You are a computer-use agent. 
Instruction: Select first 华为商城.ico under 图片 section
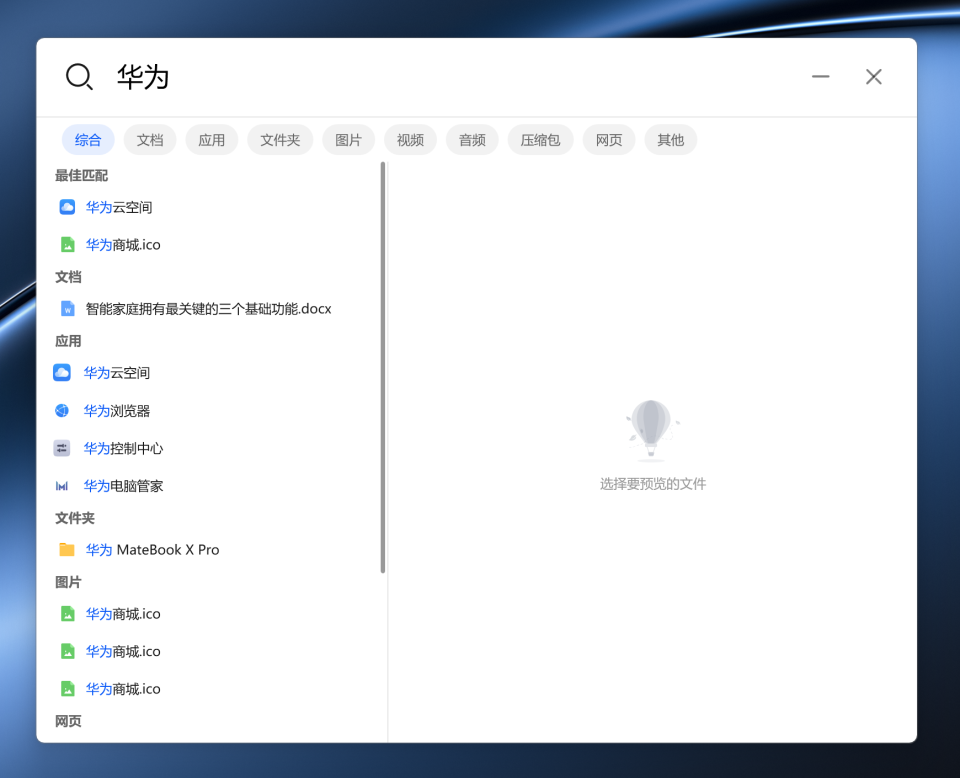coord(123,614)
